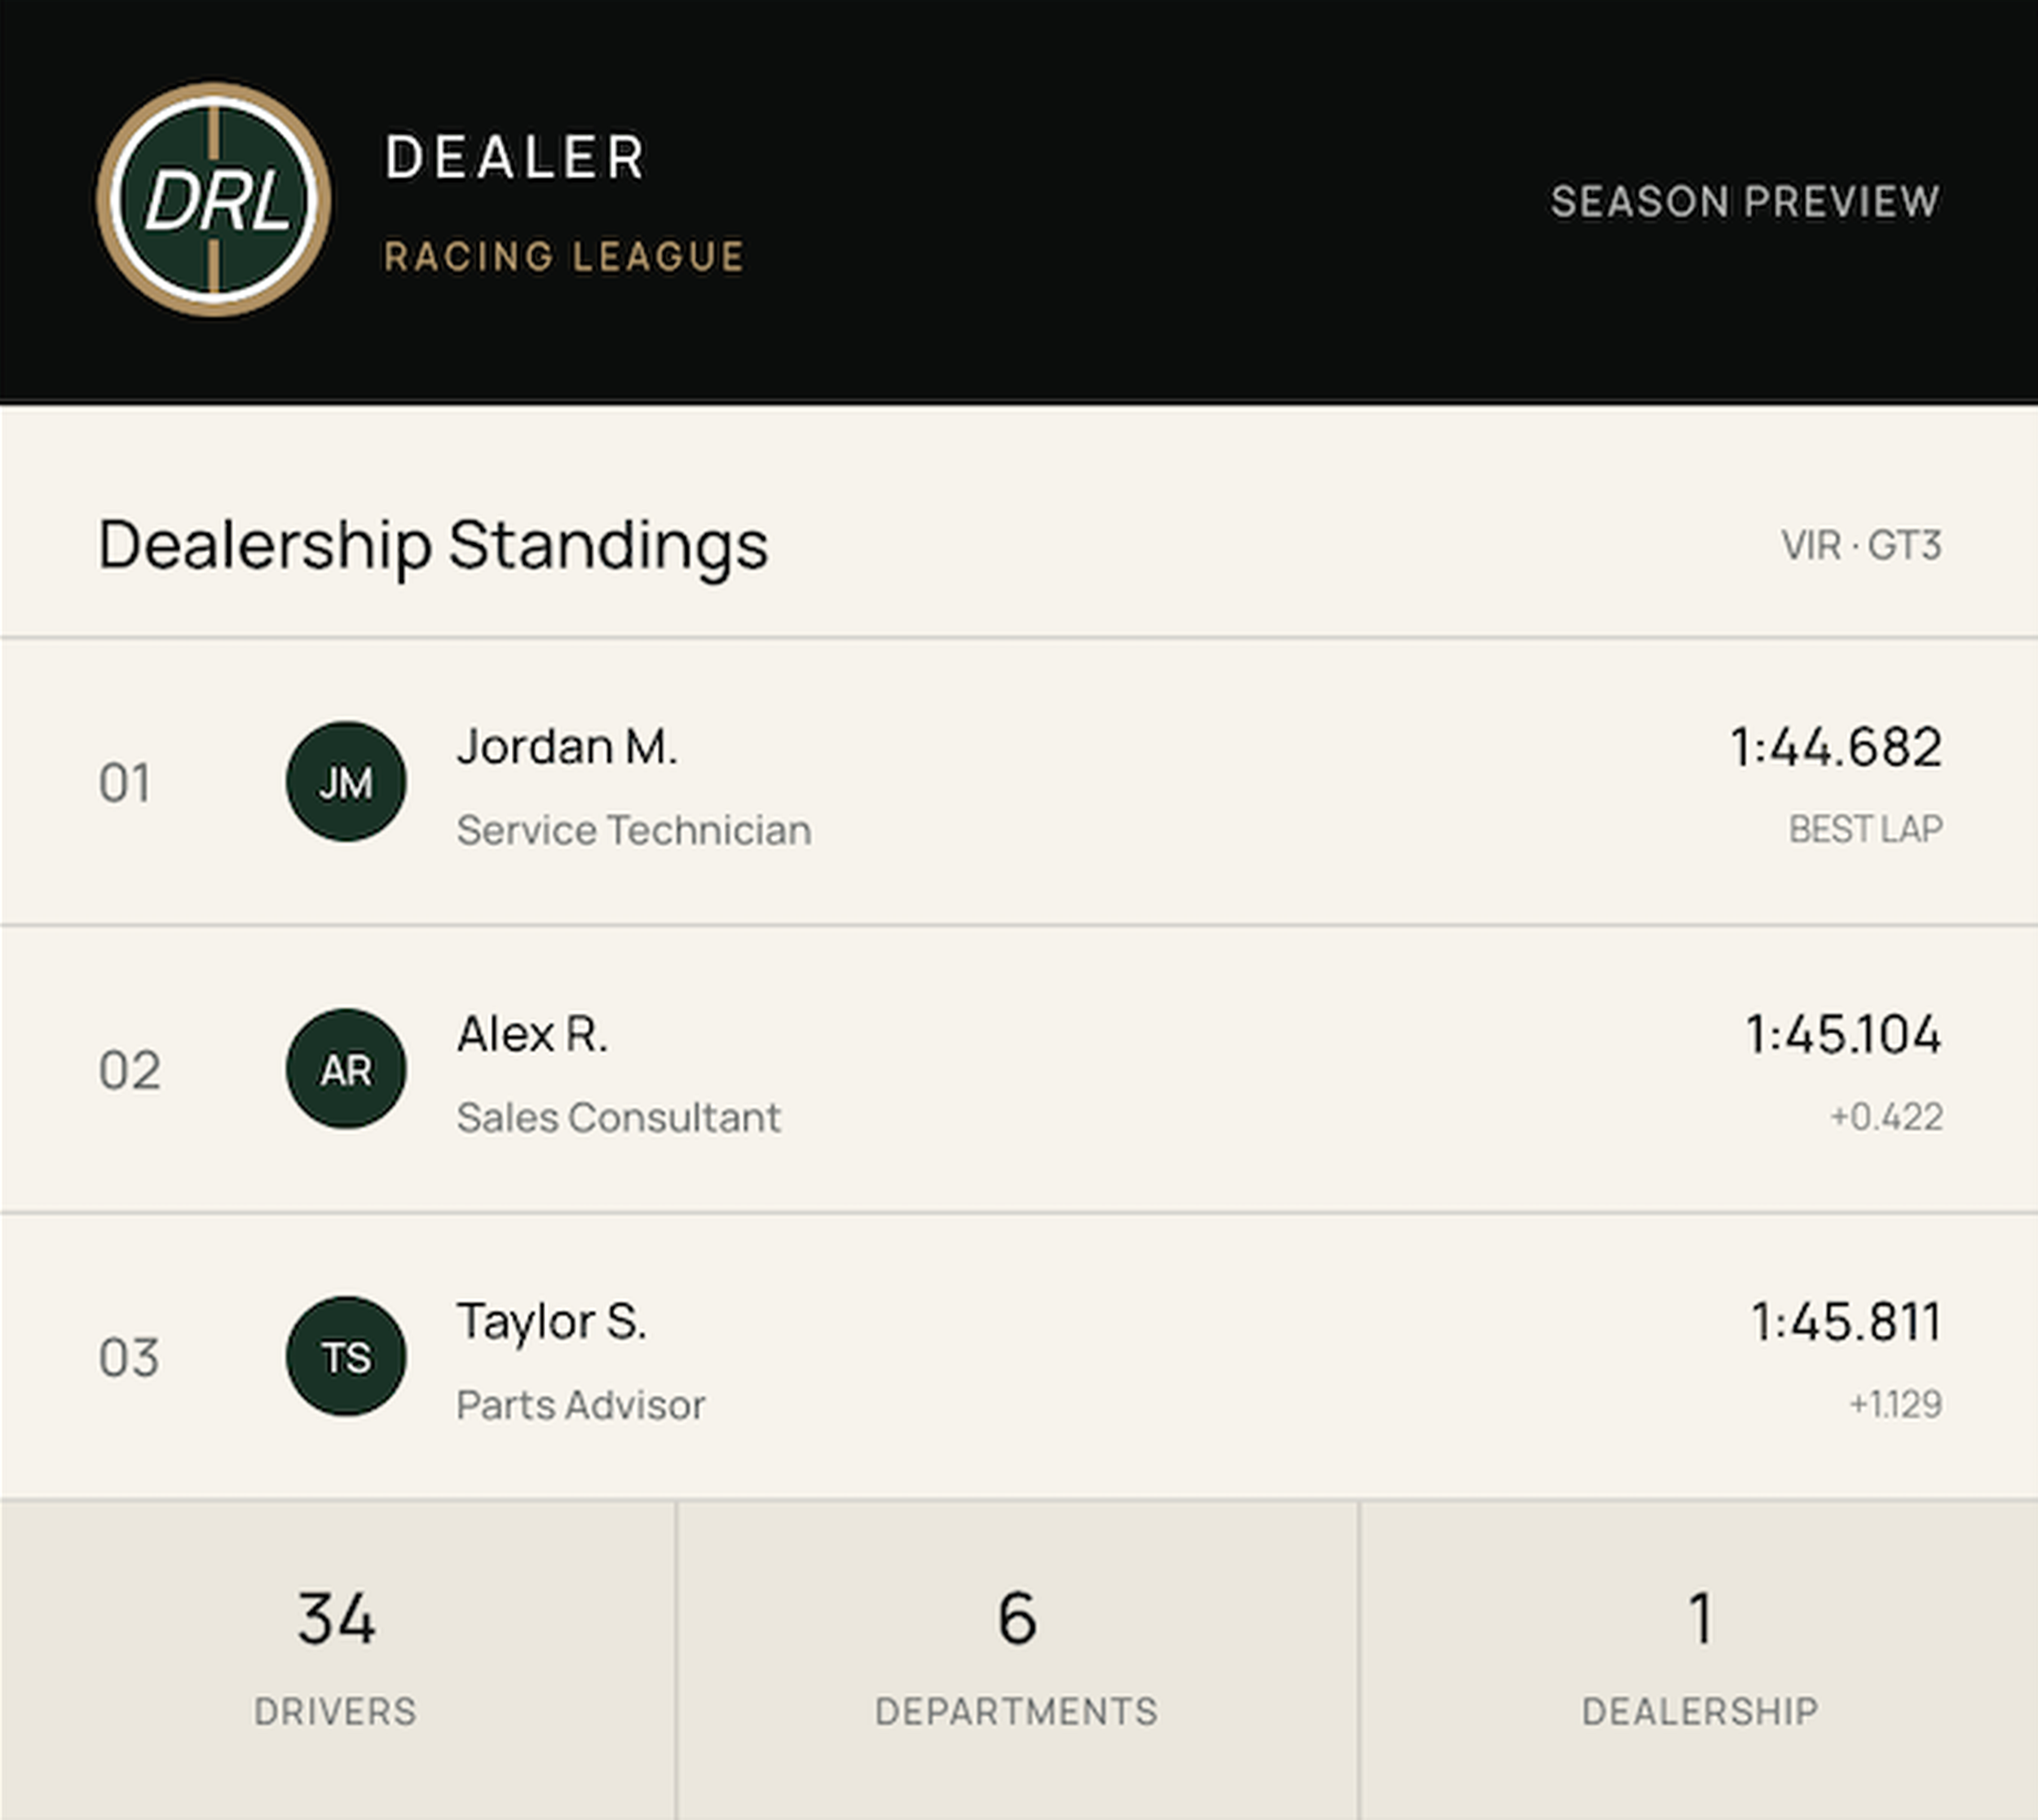Select the 1 Dealership stat tile

[x=1699, y=1660]
